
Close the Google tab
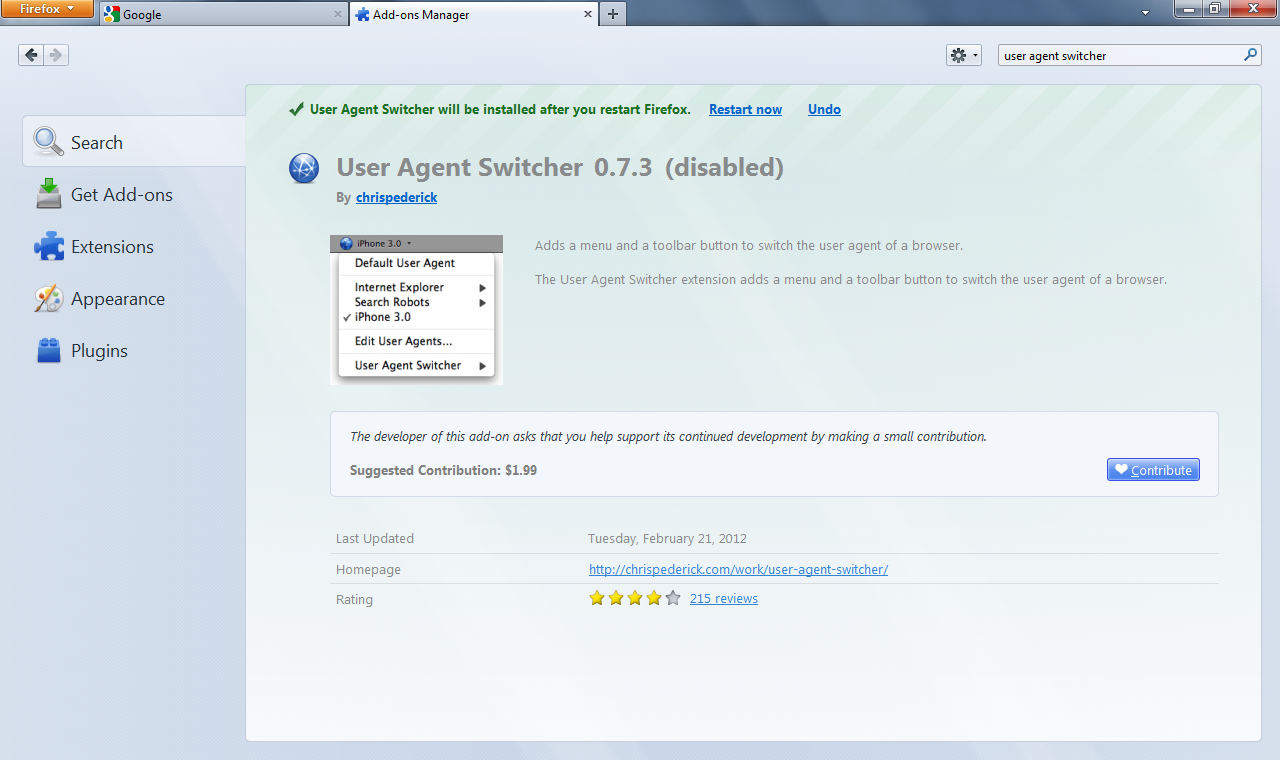pos(338,15)
